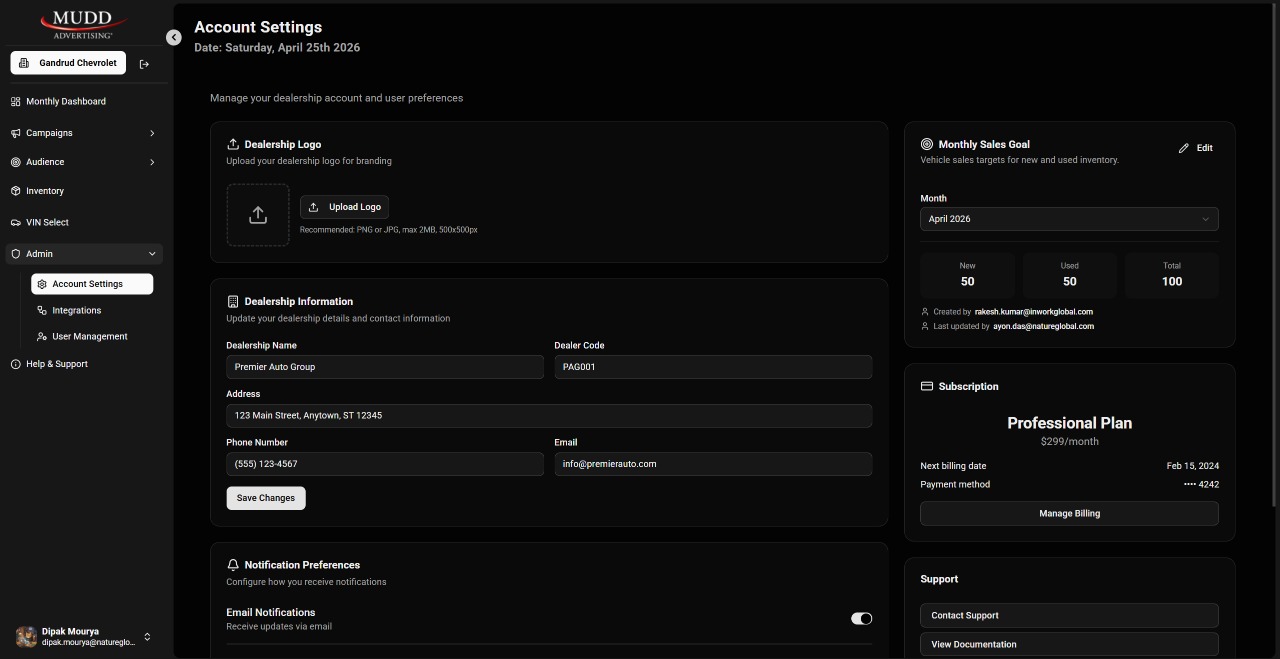Expand the user menu for Dipak Mourya
This screenshot has width=1280, height=659.
[146, 636]
